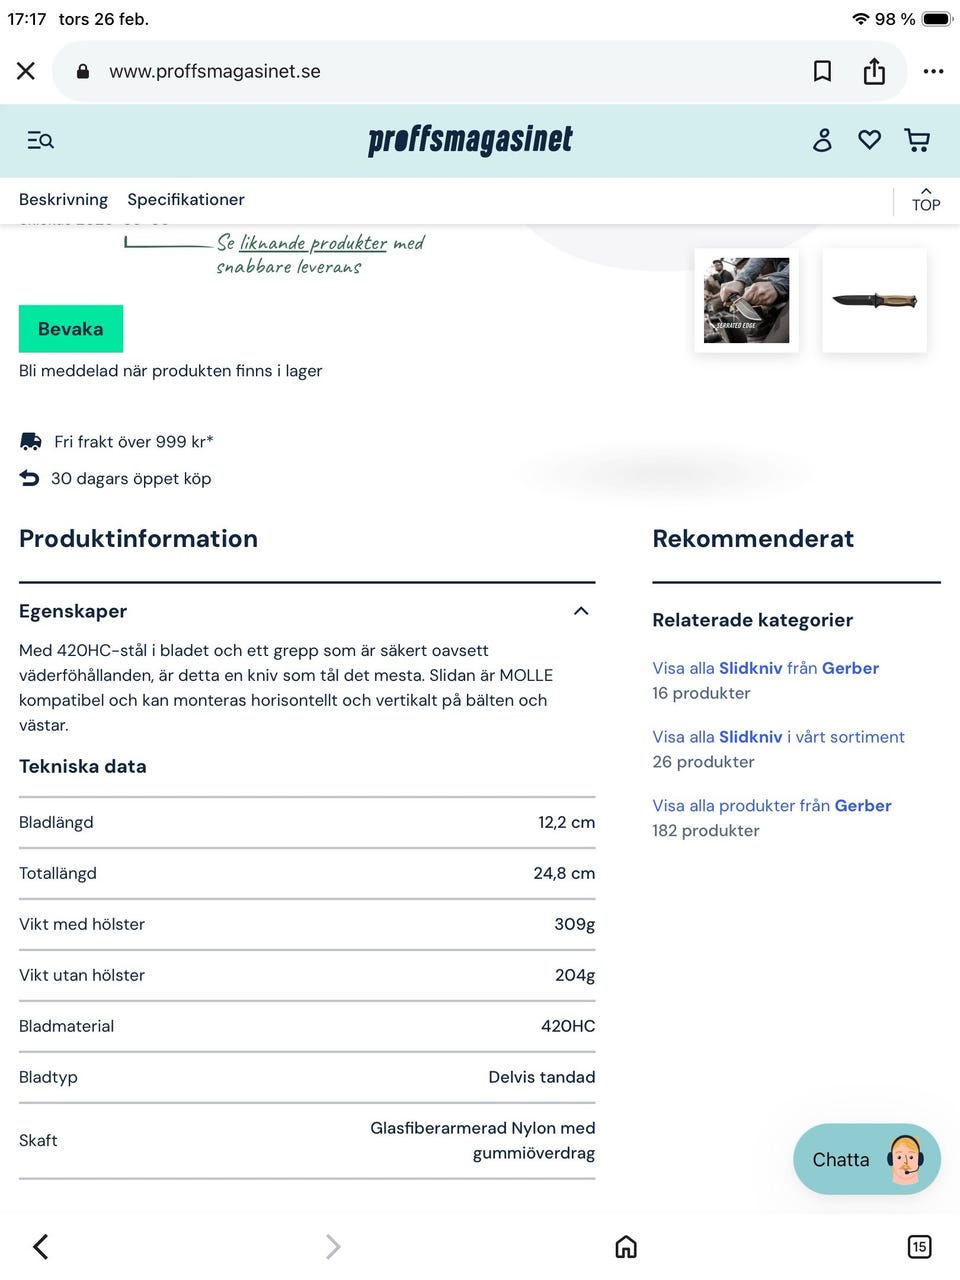Select the Beskrivning tab

(x=63, y=199)
